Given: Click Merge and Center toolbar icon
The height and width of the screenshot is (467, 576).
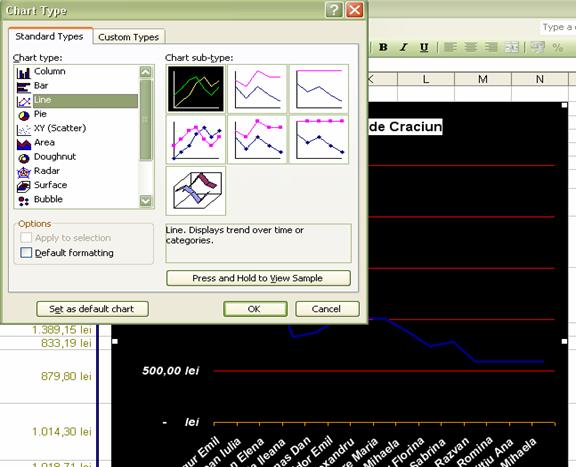Looking at the screenshot, I should pos(511,47).
